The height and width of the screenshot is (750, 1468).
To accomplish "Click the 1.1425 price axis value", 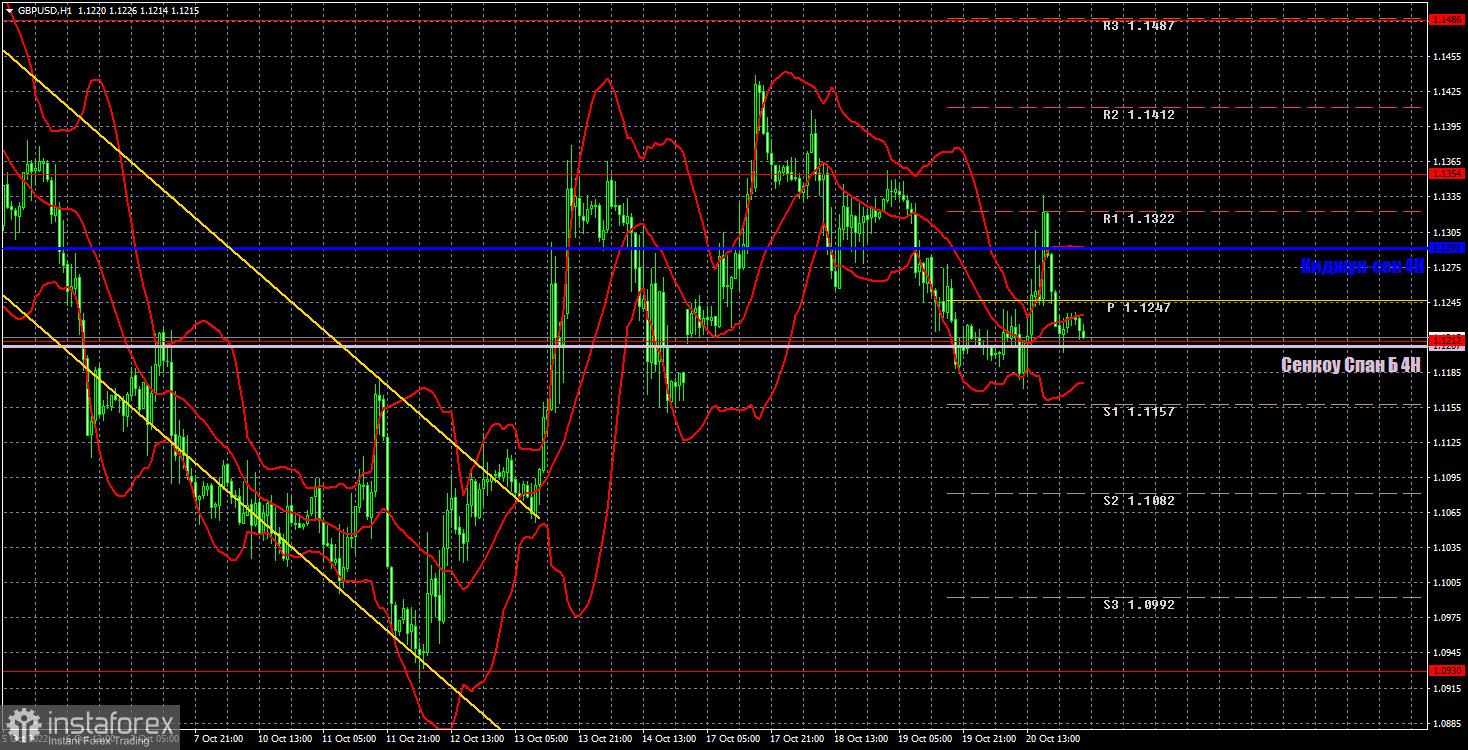I will pos(1447,92).
